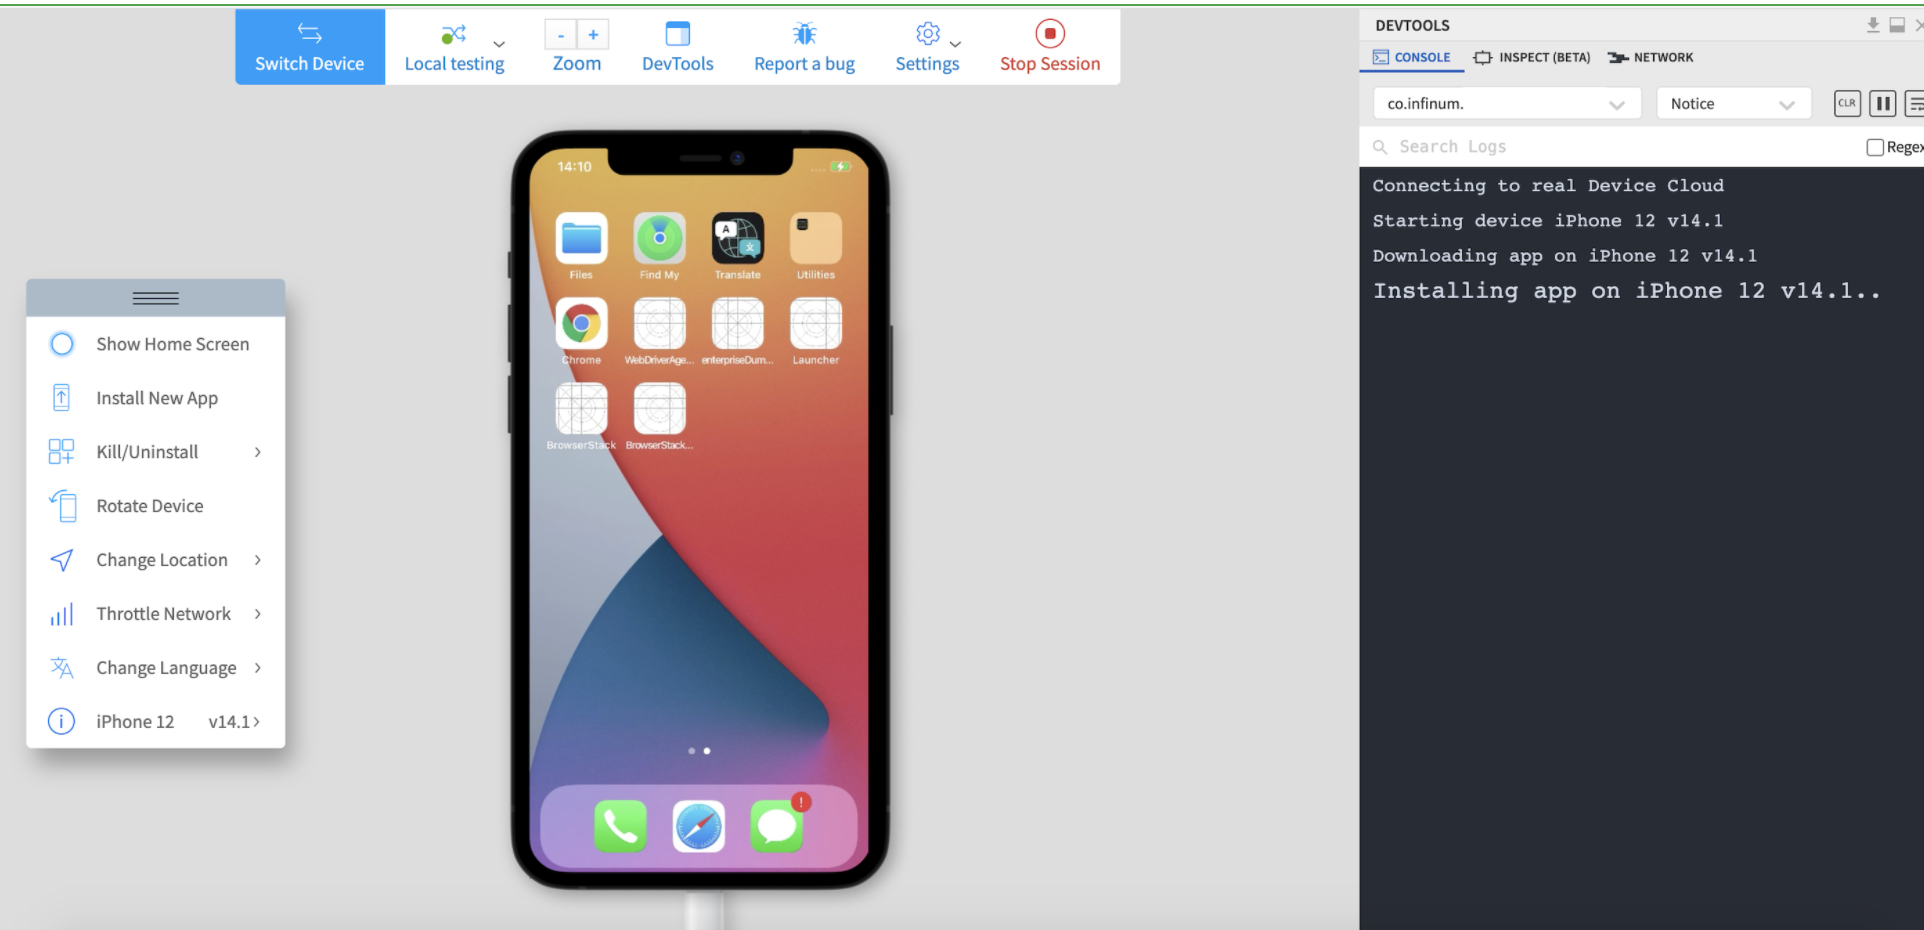Select the Switch Device toolbar icon
The image size is (1924, 930).
(309, 33)
